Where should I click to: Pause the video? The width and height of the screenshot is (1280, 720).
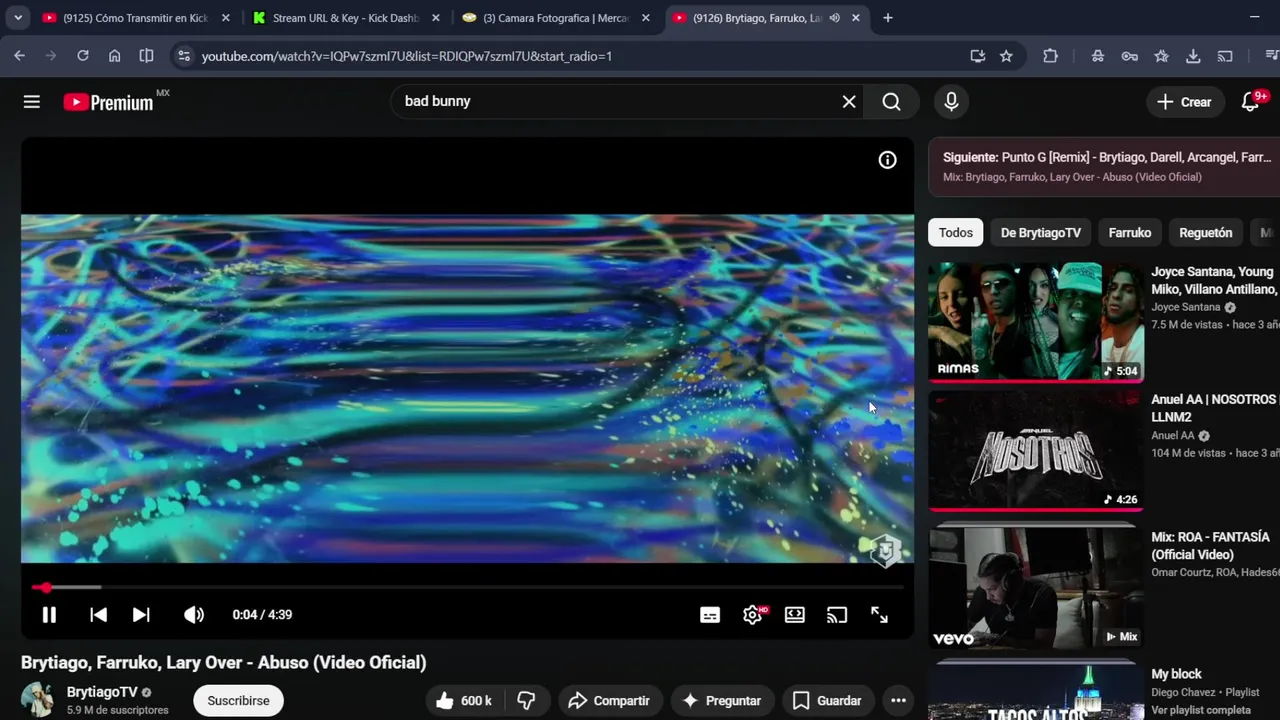(x=49, y=615)
